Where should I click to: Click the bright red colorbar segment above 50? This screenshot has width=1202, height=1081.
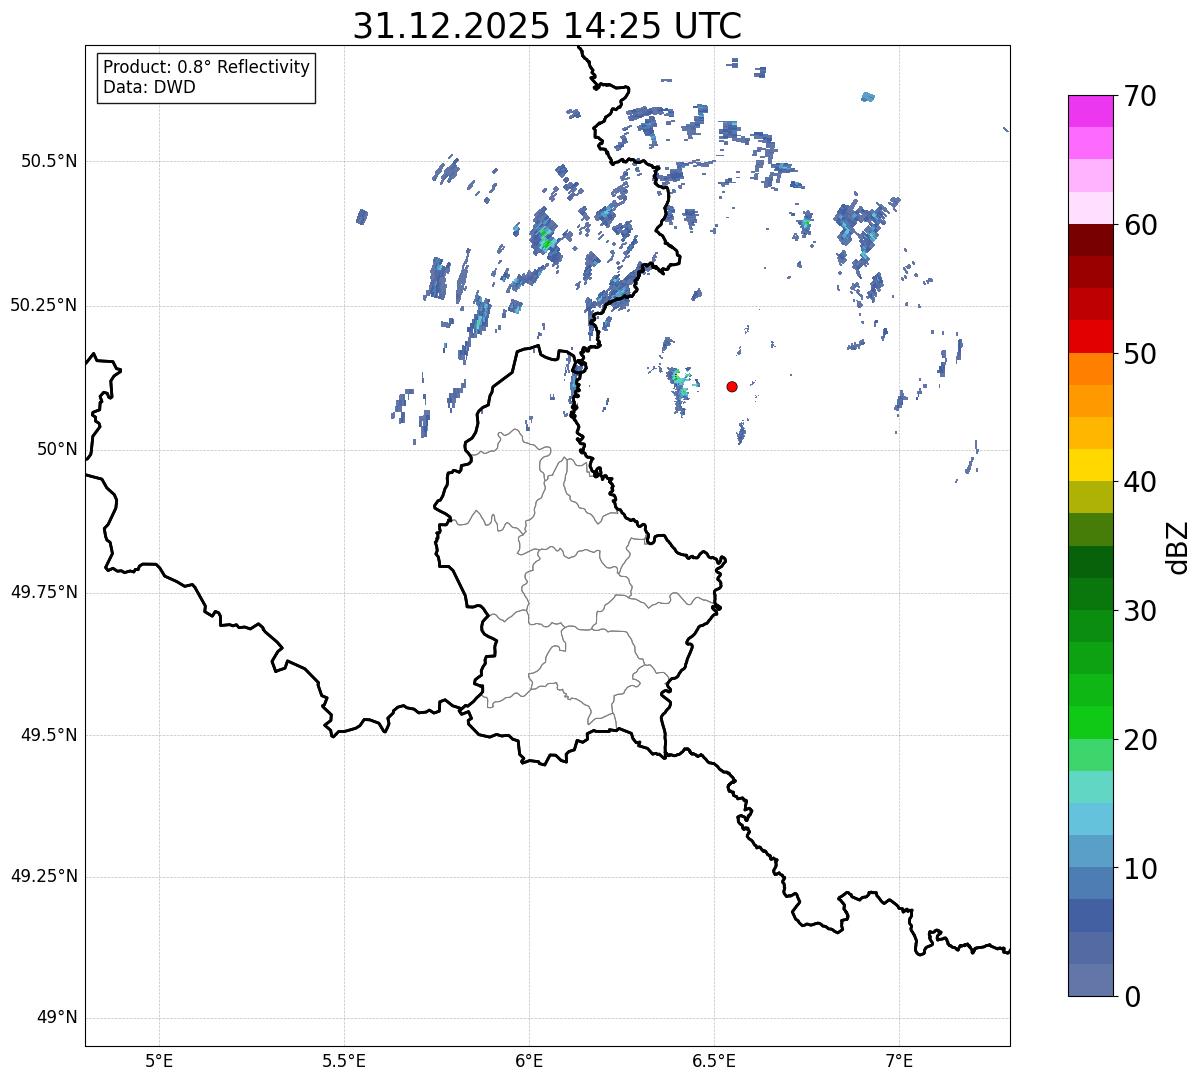1091,337
